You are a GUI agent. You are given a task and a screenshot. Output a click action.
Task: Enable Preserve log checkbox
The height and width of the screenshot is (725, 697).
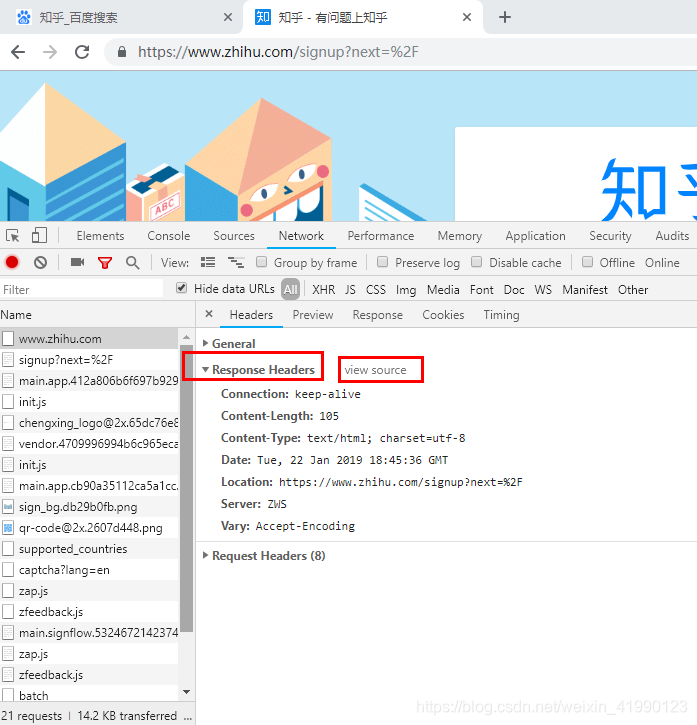[382, 262]
